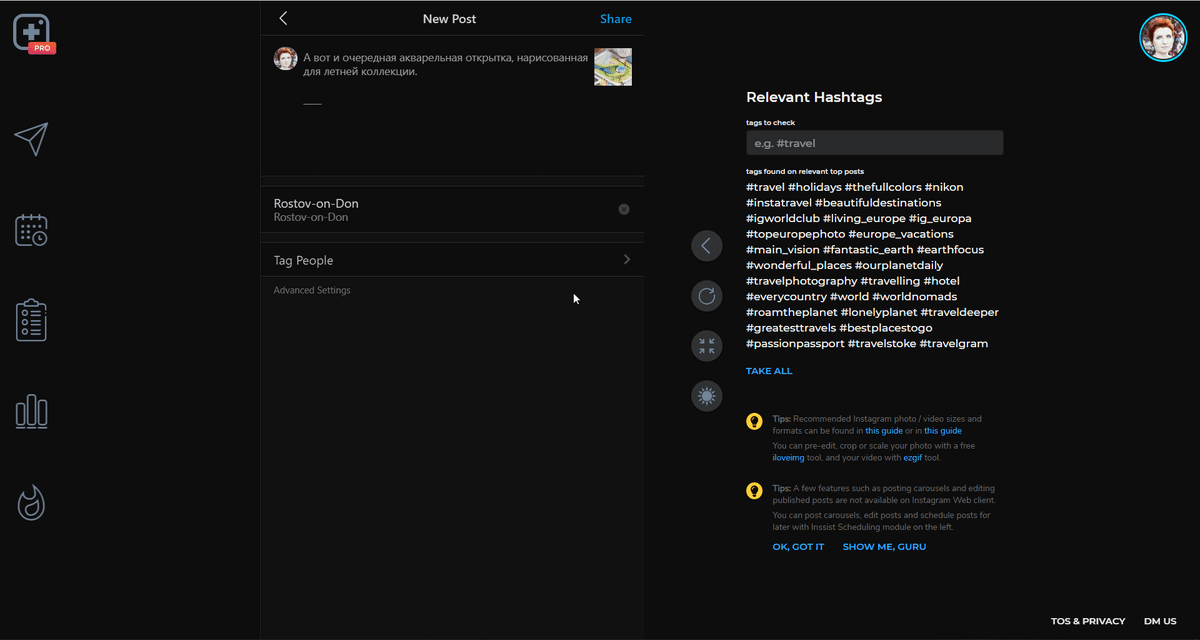Image resolution: width=1200 pixels, height=640 pixels.
Task: Click the Share link
Action: [x=616, y=19]
